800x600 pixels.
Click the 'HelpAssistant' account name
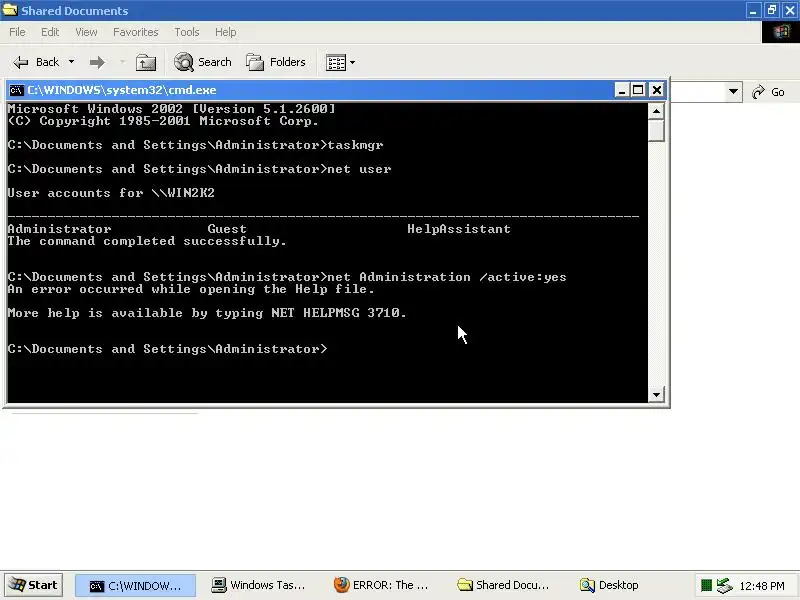click(459, 229)
